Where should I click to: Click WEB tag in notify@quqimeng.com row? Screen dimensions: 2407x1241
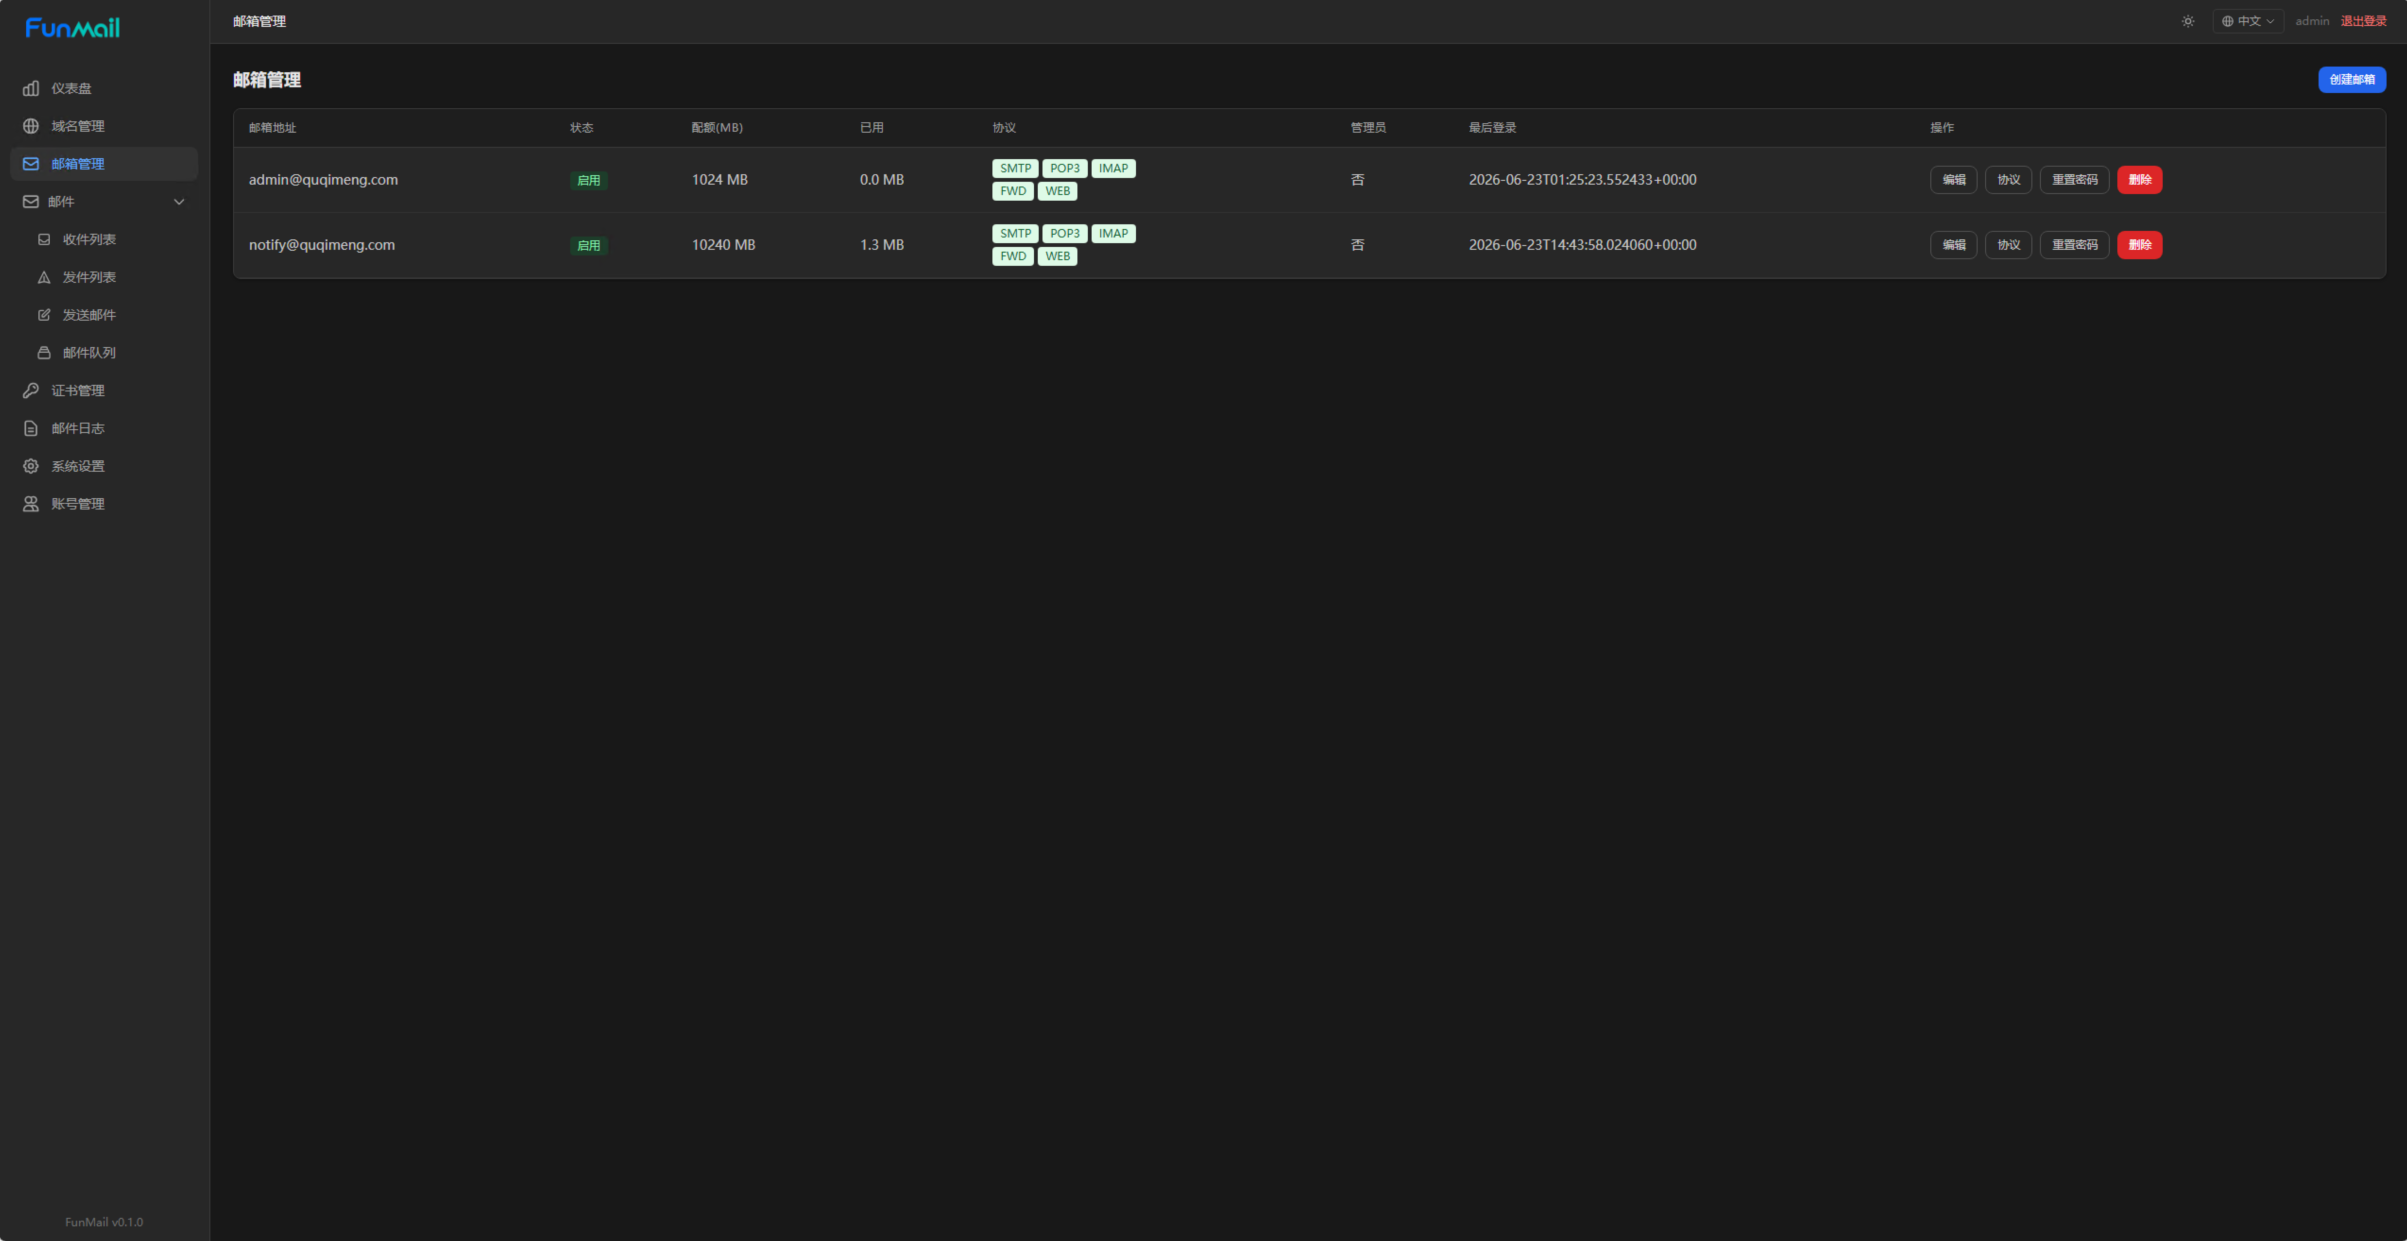coord(1057,256)
